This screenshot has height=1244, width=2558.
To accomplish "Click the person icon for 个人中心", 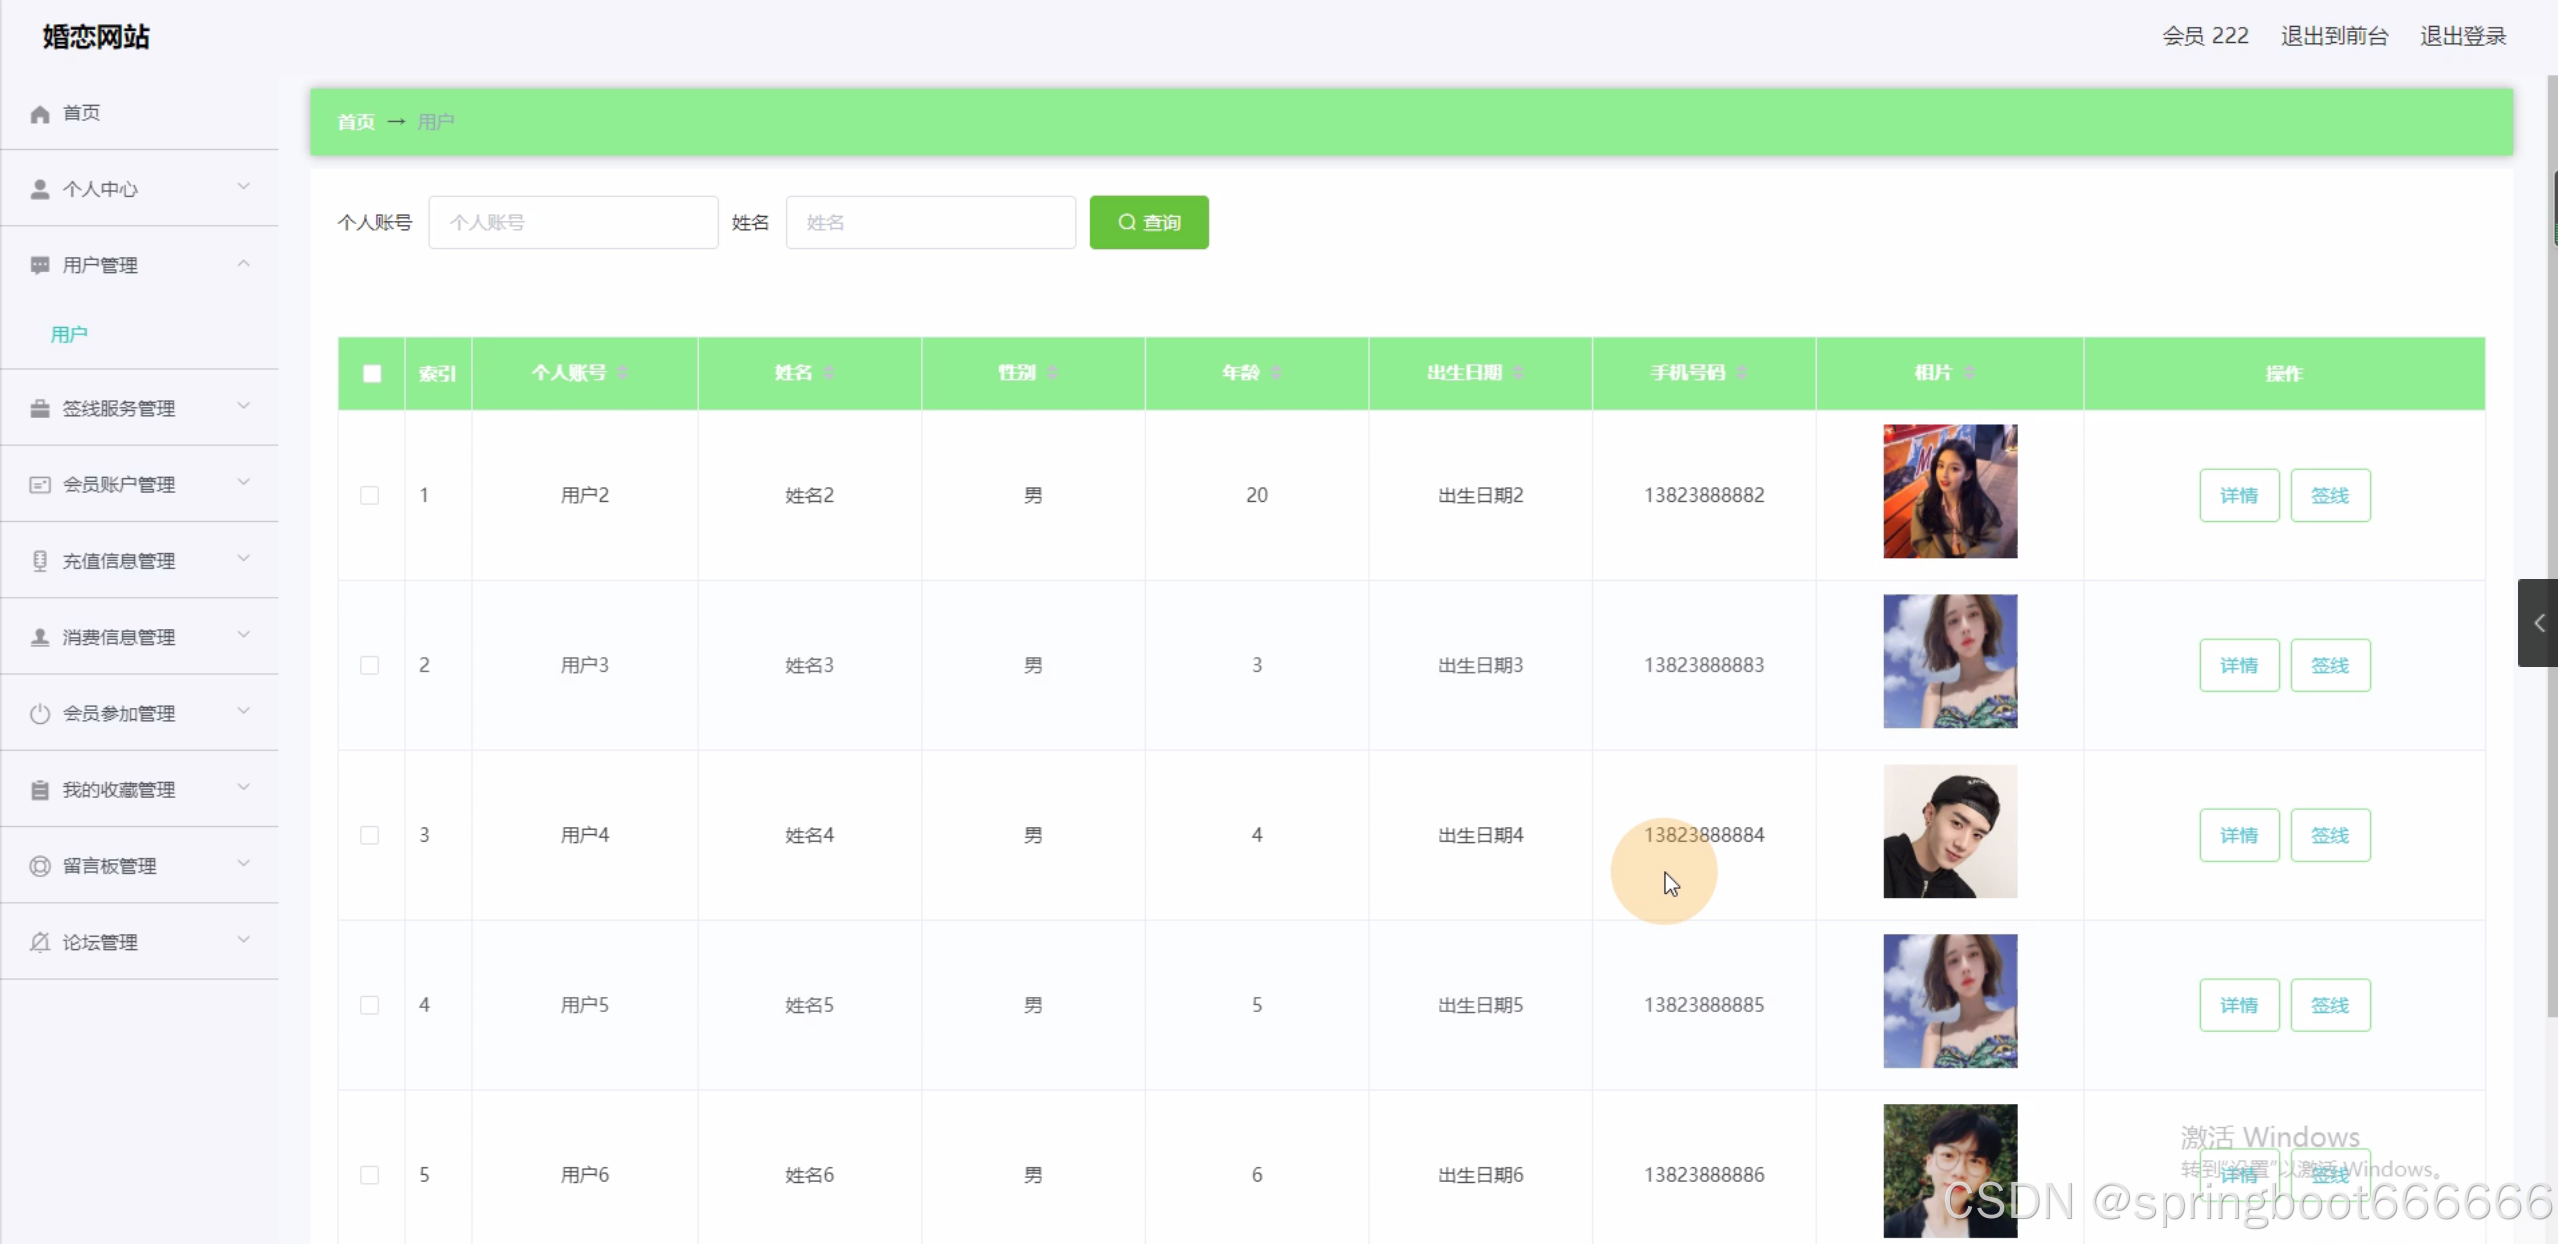I will point(40,189).
